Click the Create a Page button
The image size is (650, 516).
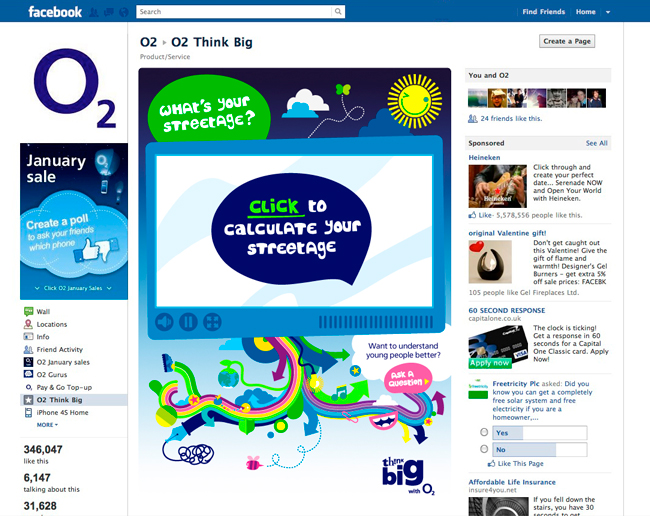coord(567,41)
